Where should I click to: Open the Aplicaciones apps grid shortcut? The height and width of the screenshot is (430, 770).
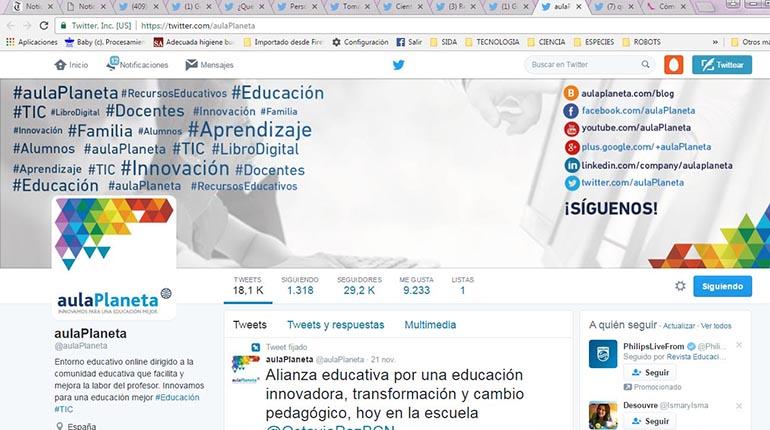tap(31, 42)
